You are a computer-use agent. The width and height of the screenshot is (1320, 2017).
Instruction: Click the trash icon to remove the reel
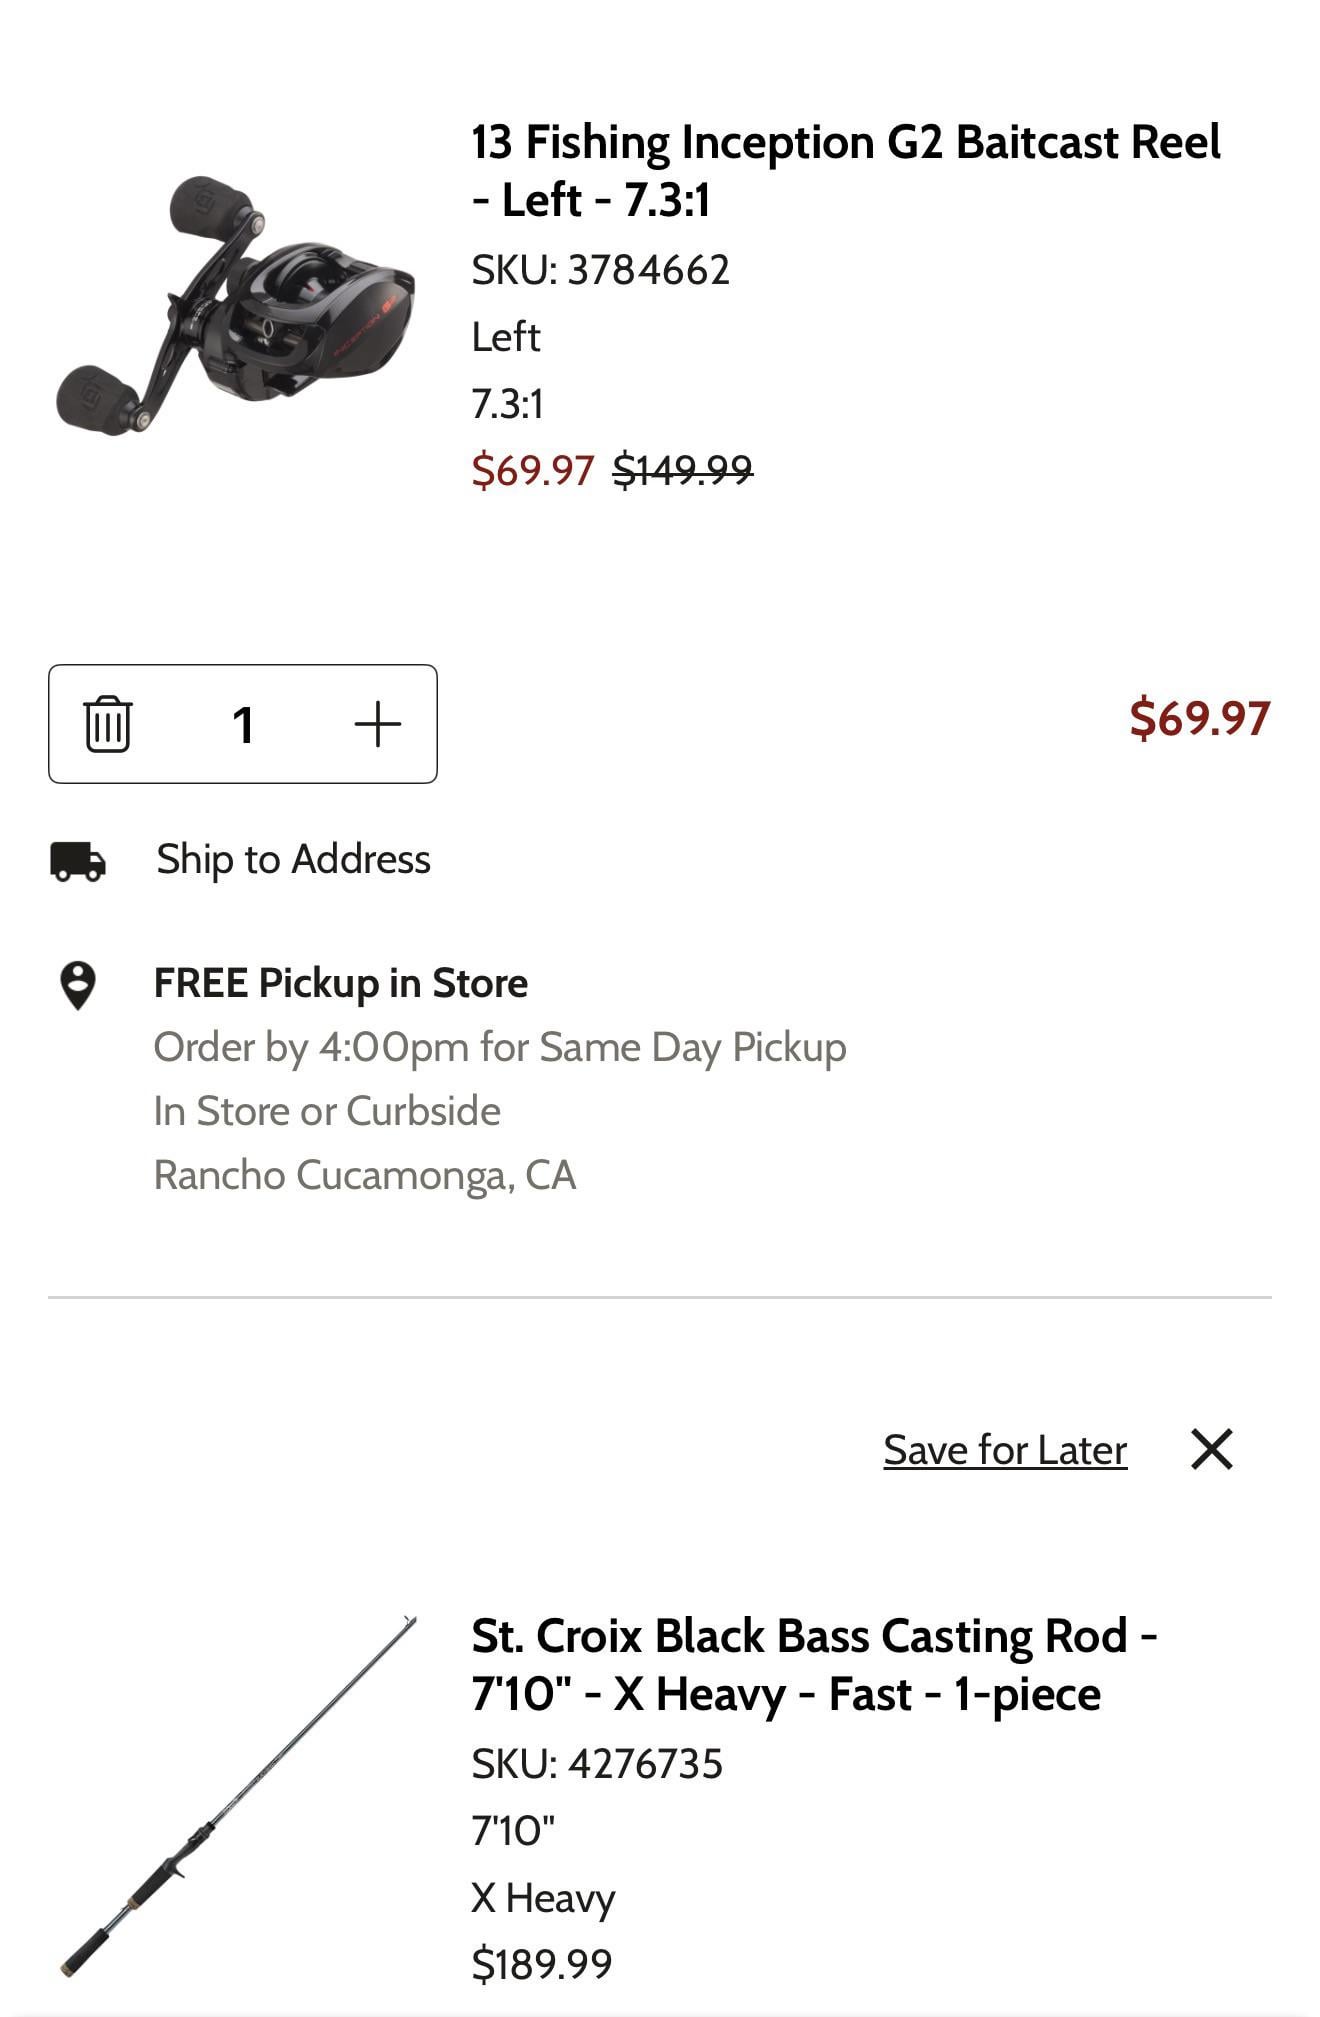pyautogui.click(x=107, y=724)
